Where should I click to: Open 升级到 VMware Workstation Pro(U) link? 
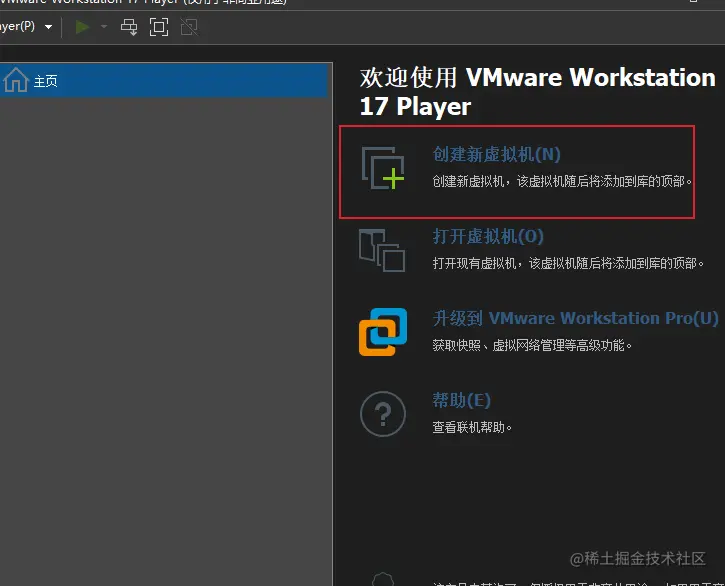click(x=575, y=318)
